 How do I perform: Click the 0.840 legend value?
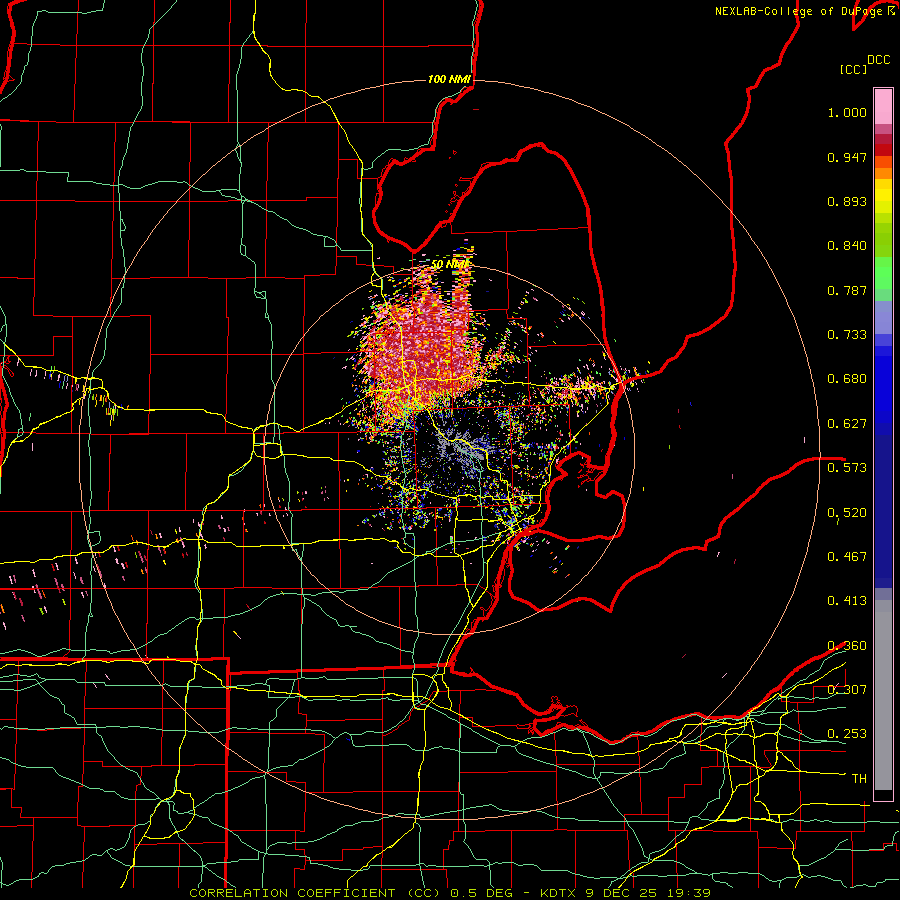click(847, 246)
